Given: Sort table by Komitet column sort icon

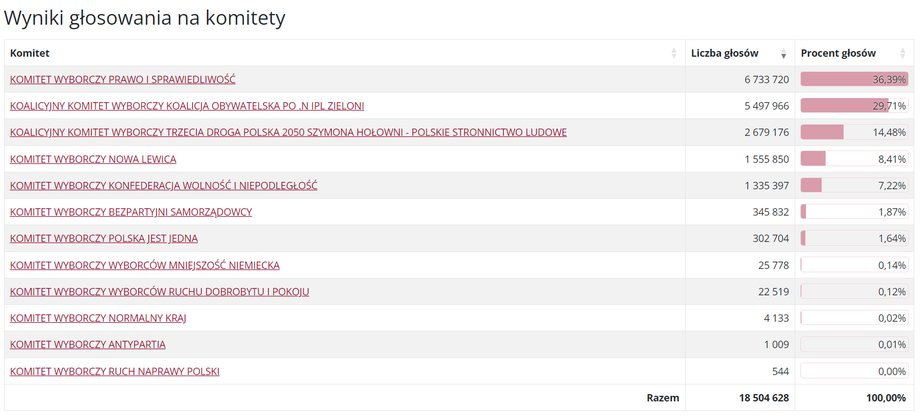Looking at the screenshot, I should tap(674, 53).
